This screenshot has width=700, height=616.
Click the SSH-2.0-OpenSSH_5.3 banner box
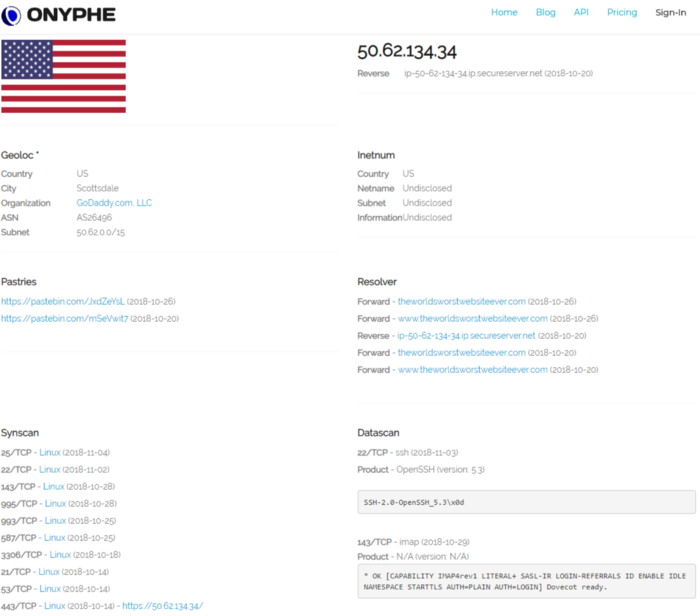click(526, 502)
